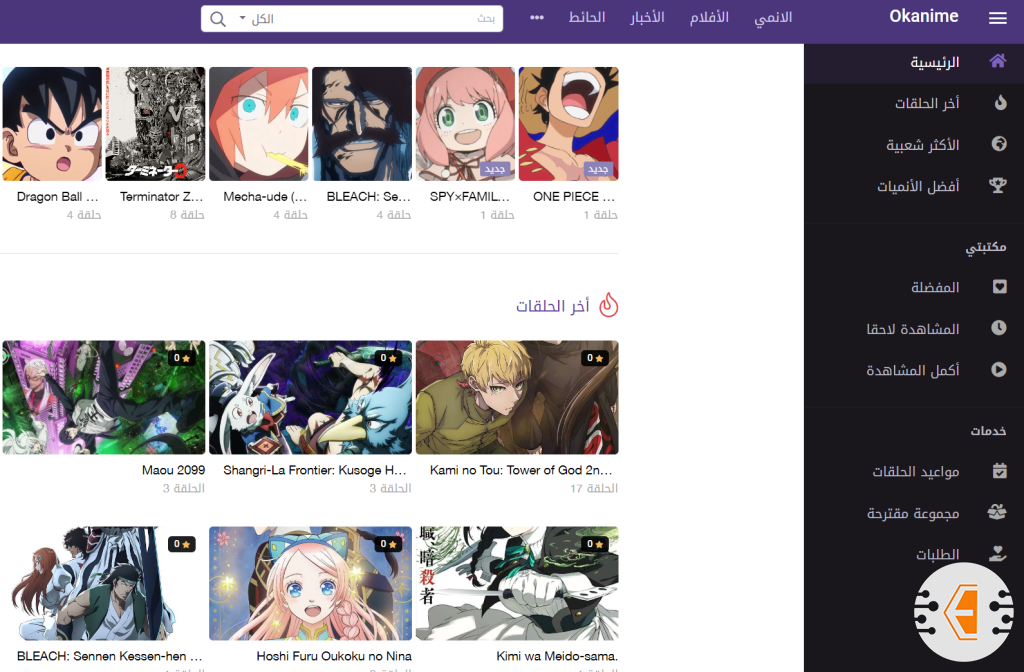Expand the three-dots more menu
Screen dimensions: 1024x672
click(537, 18)
